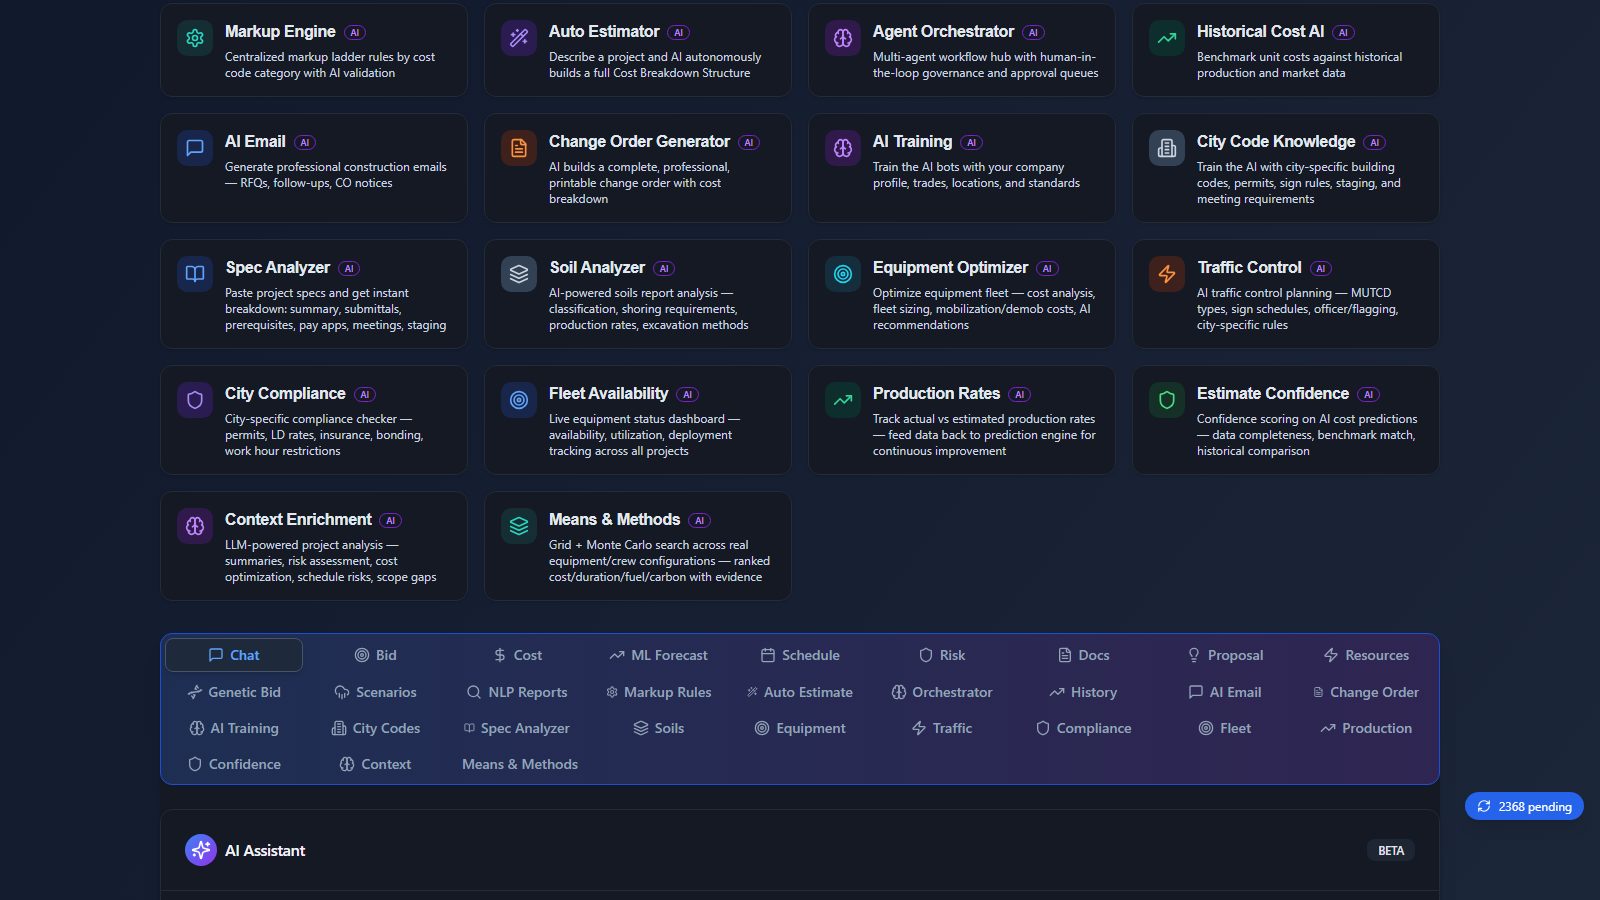Open the Genetic Bid tab
Screen dimensions: 1600x900
point(234,692)
